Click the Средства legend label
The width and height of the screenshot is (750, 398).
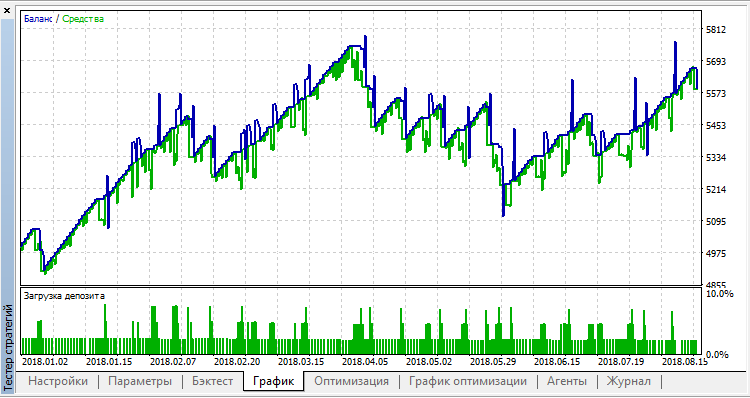[x=83, y=19]
